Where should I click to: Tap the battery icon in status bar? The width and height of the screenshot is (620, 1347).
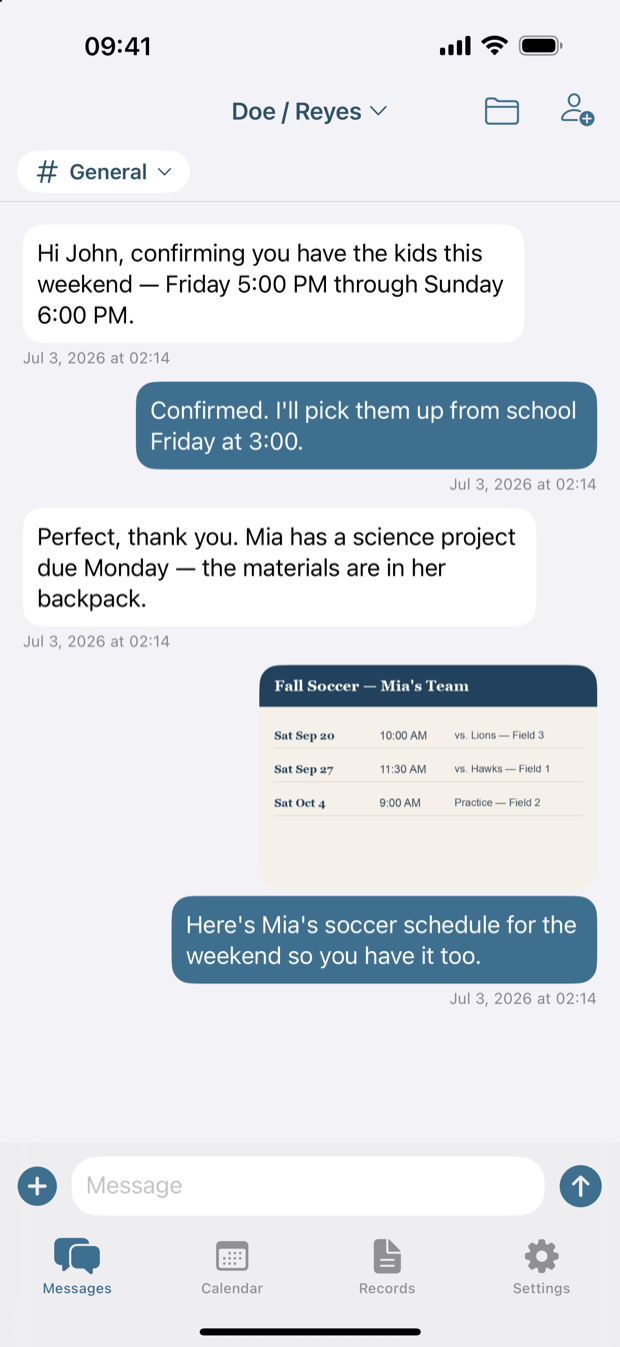(541, 46)
